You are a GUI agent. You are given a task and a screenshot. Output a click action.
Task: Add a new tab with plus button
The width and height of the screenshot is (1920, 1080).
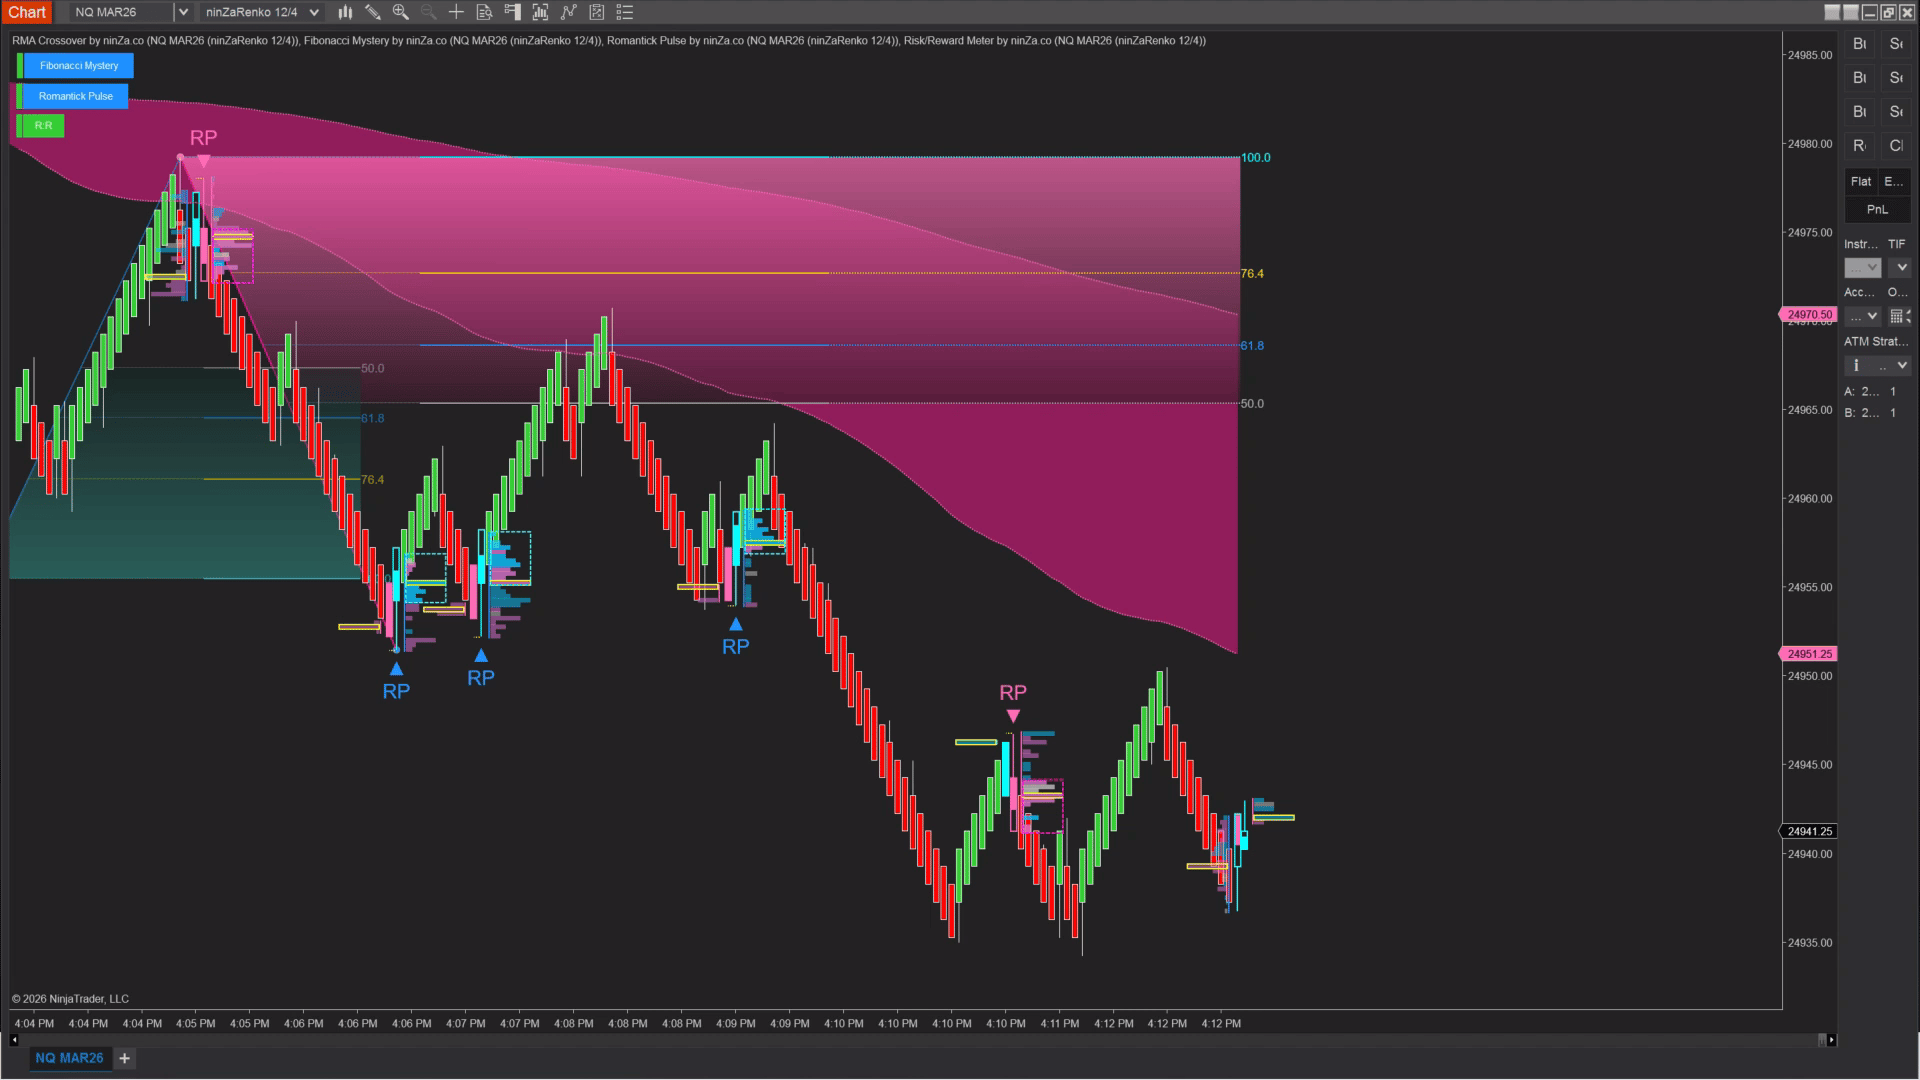pos(125,1058)
